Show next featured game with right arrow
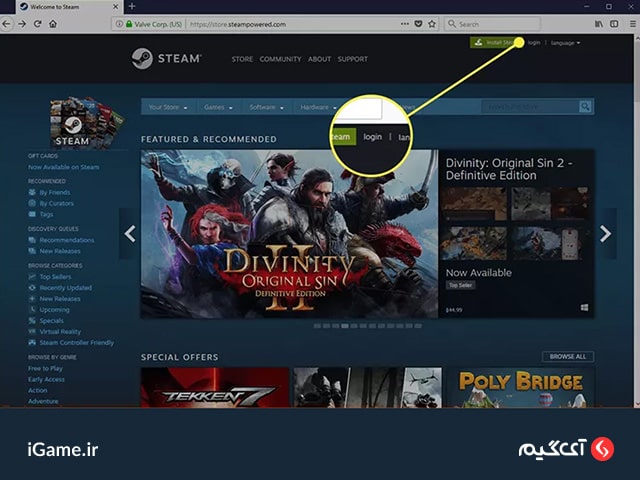This screenshot has width=640, height=480. coord(606,234)
